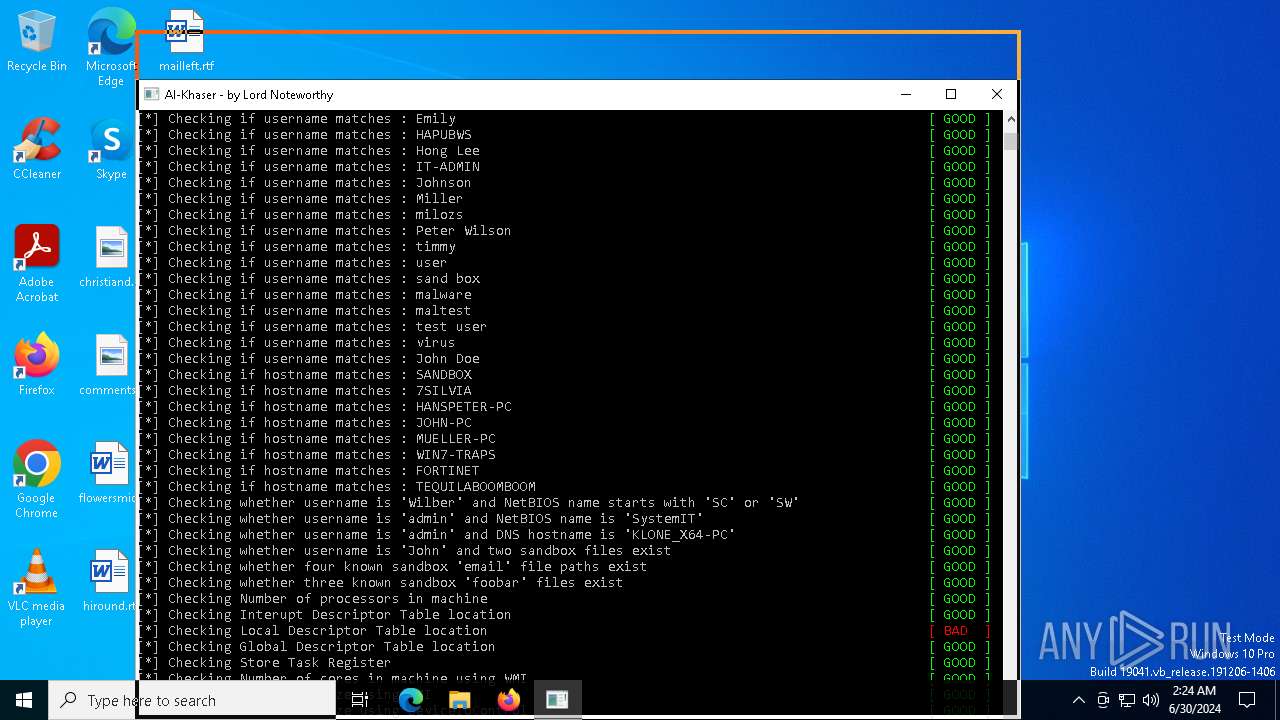Launch the Firefox desktop shortcut
The width and height of the screenshot is (1280, 720).
37,364
